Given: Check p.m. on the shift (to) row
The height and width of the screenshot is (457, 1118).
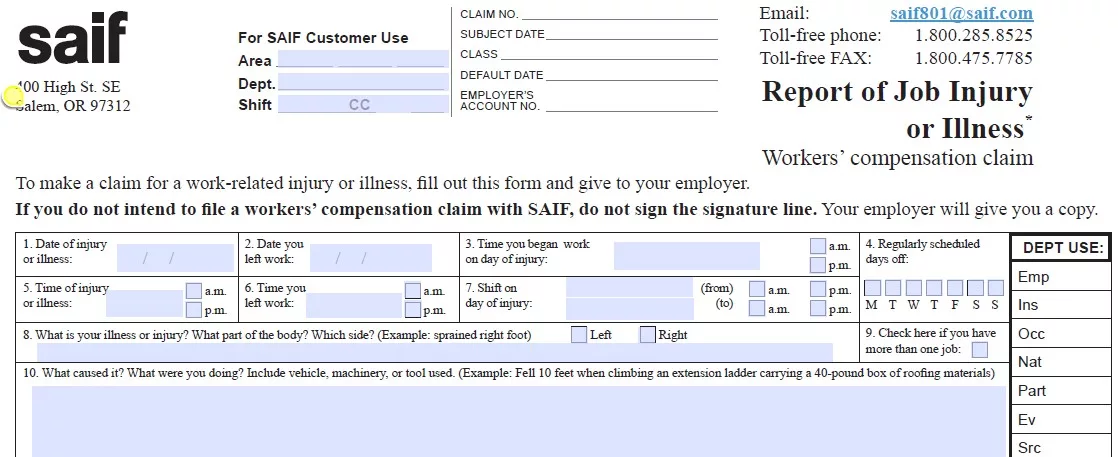Looking at the screenshot, I should click(818, 309).
